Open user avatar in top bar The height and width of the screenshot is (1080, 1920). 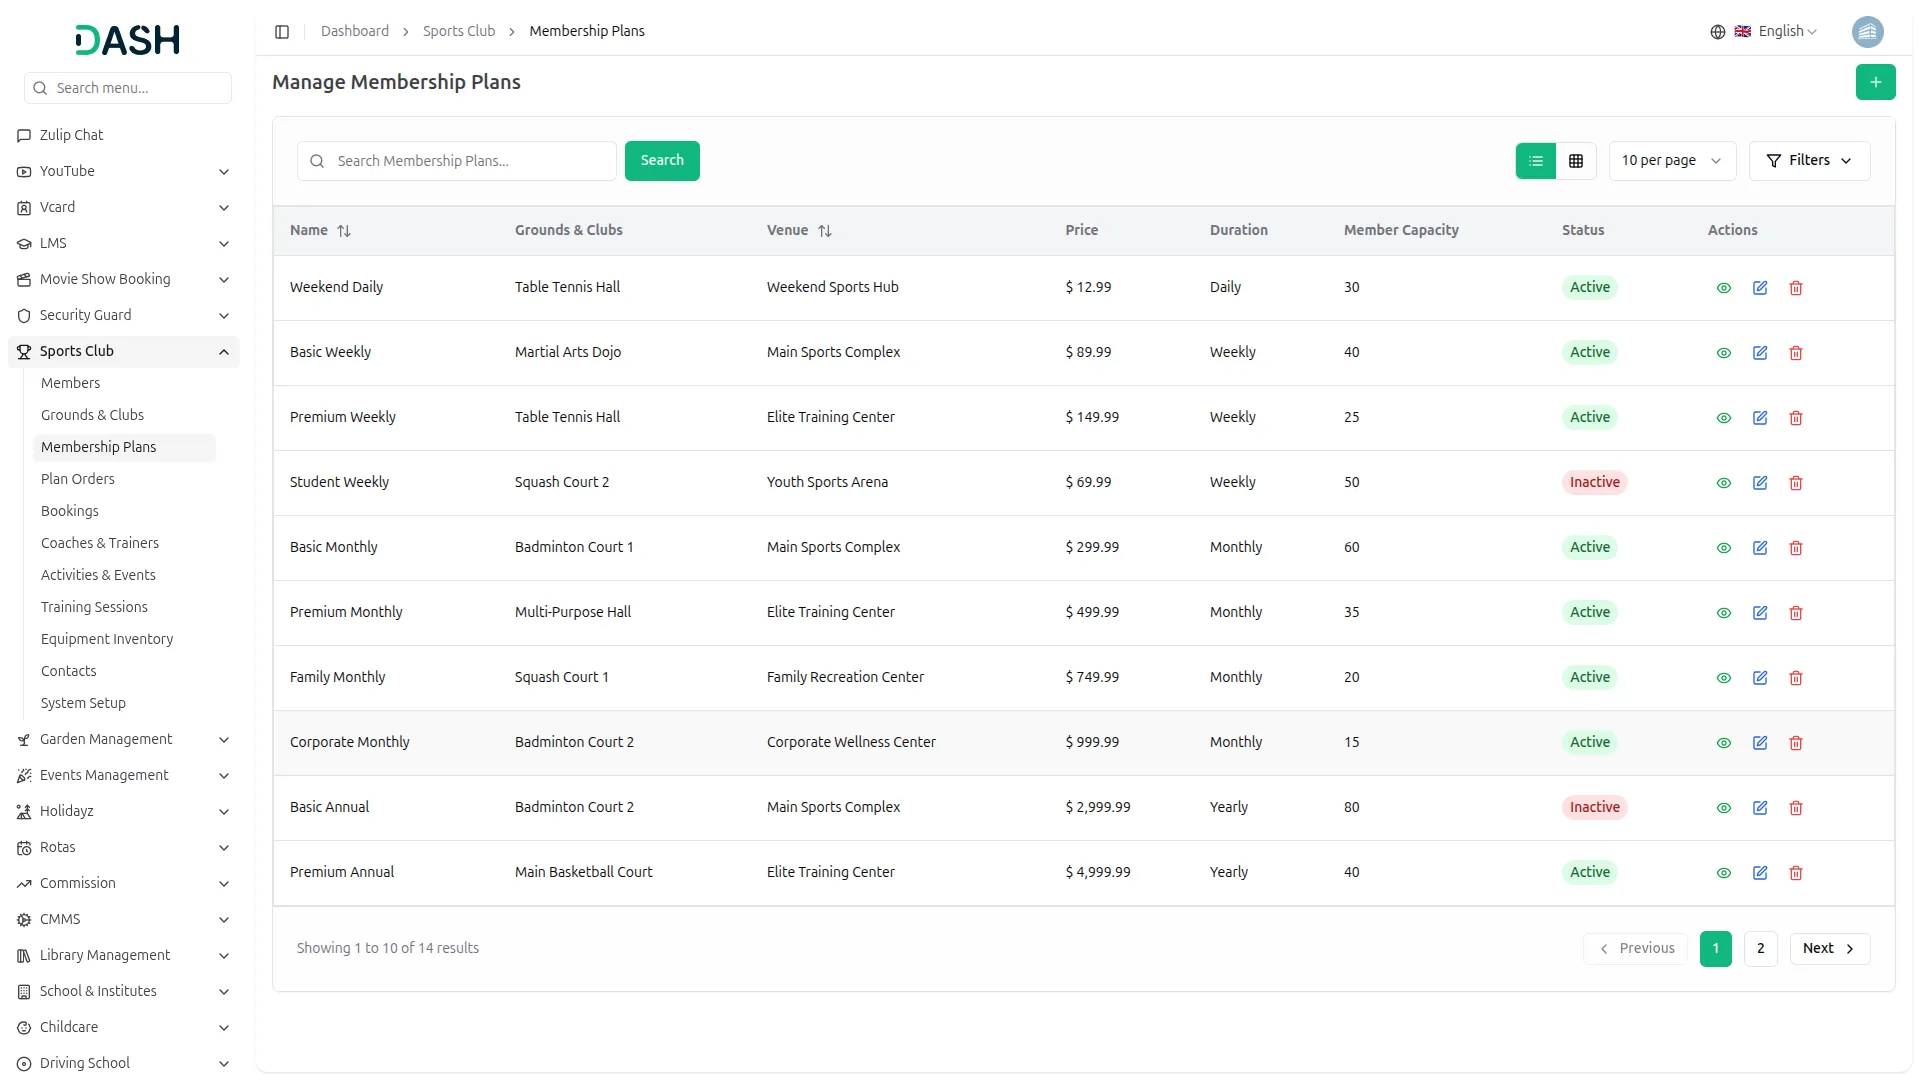[x=1867, y=32]
